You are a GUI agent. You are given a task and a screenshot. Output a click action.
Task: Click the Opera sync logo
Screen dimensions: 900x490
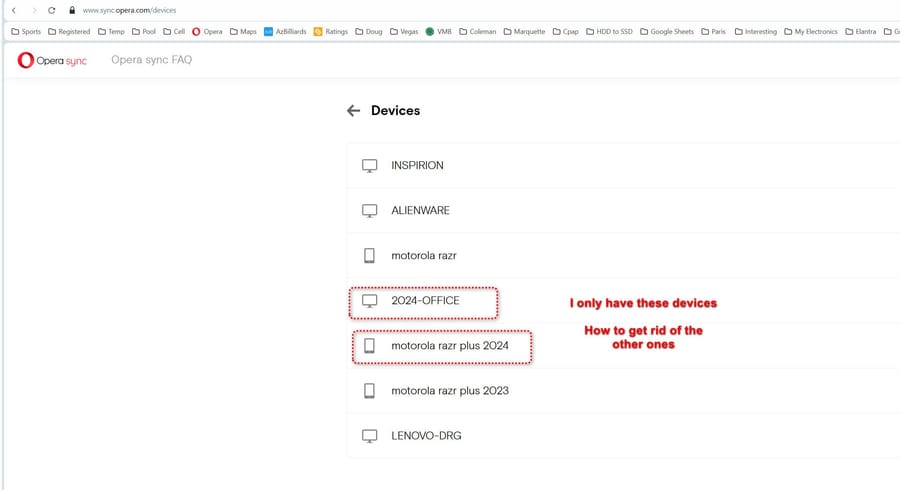[52, 60]
